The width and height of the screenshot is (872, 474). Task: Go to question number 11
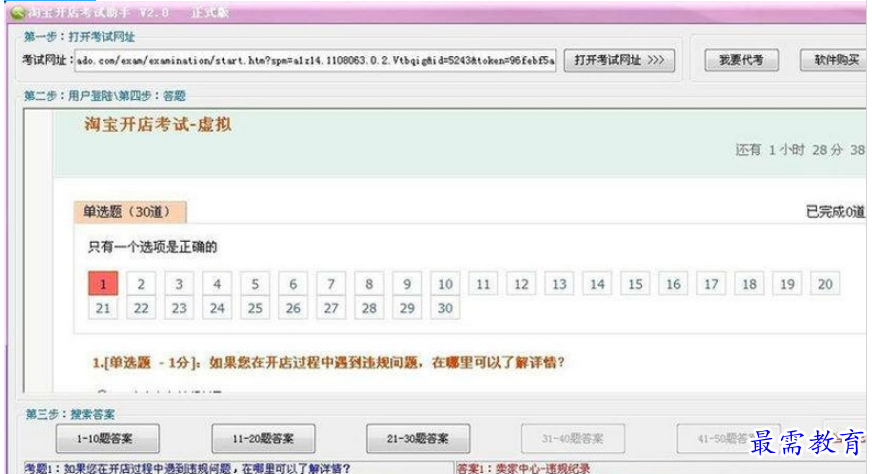coord(483,284)
